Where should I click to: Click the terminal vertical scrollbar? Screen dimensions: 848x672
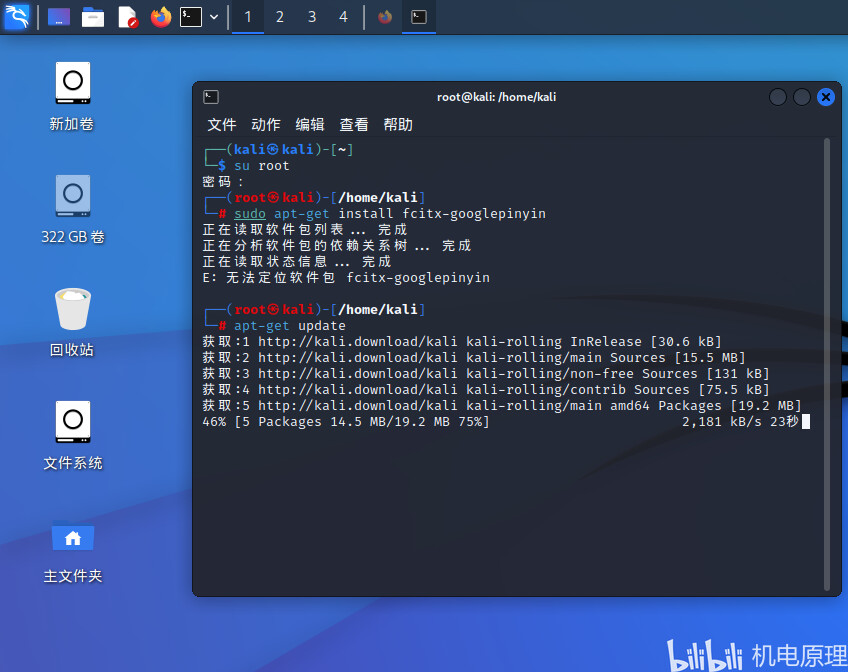click(826, 365)
